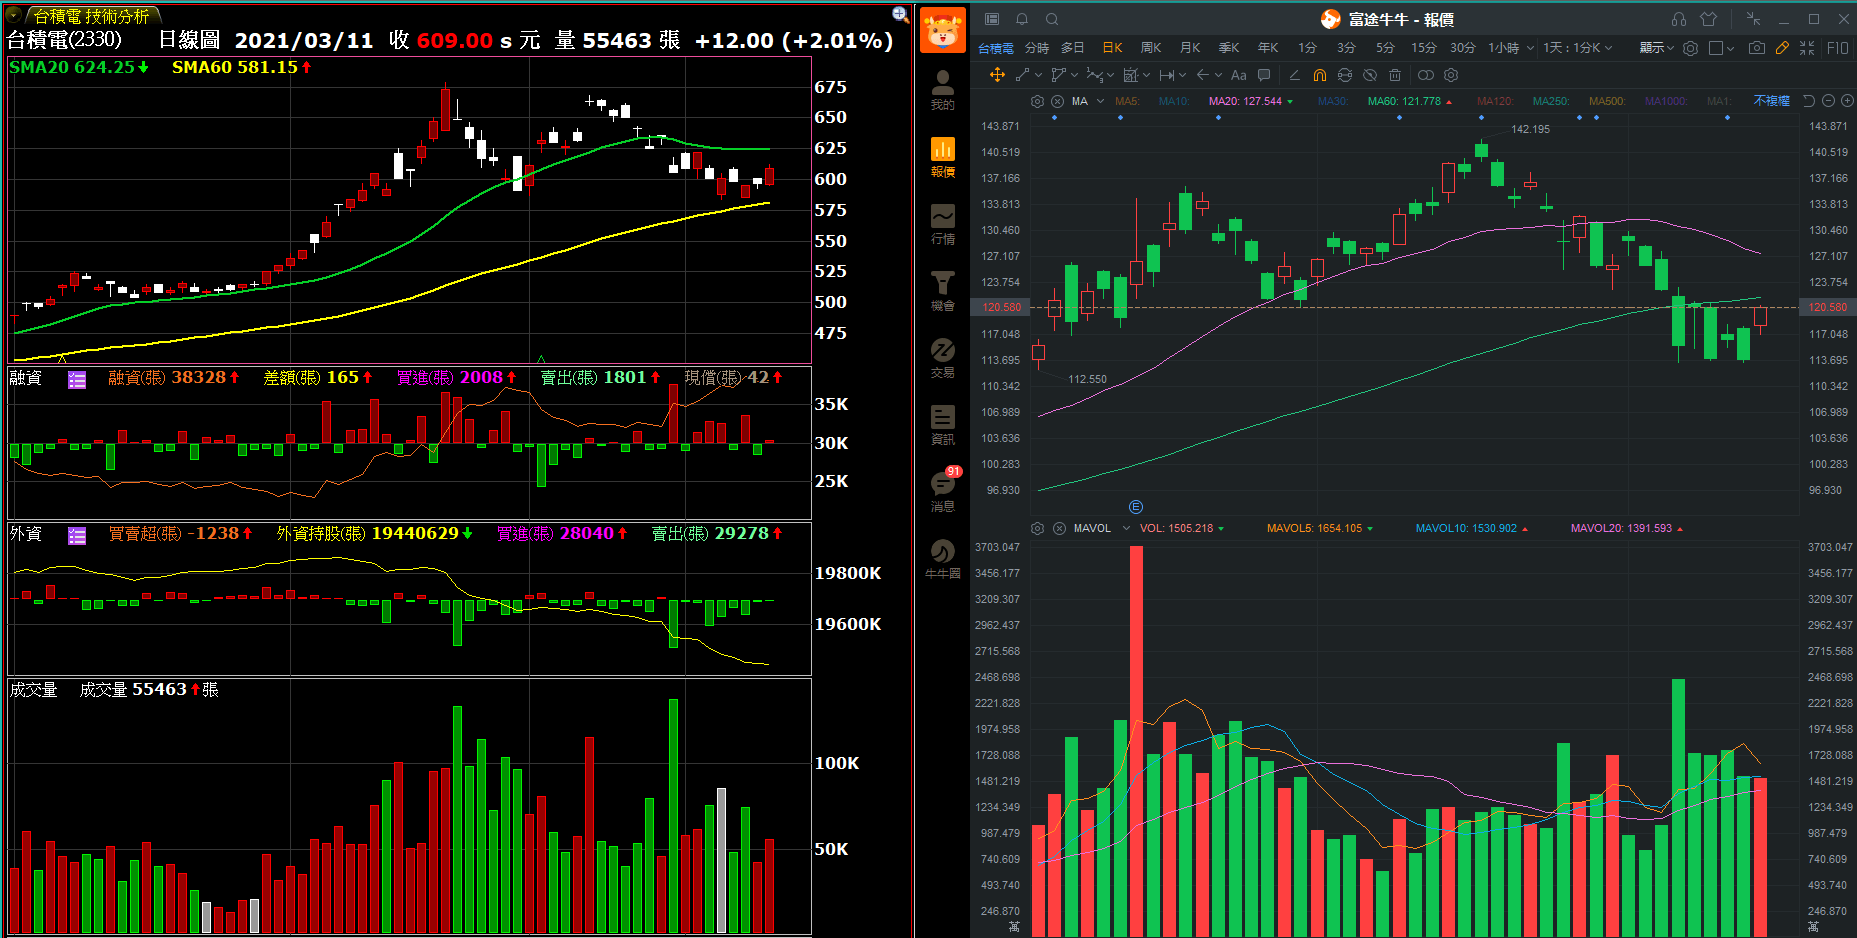This screenshot has height=938, width=1857.
Task: Expand the 1小時 interval dropdown arrow
Action: tap(1530, 48)
